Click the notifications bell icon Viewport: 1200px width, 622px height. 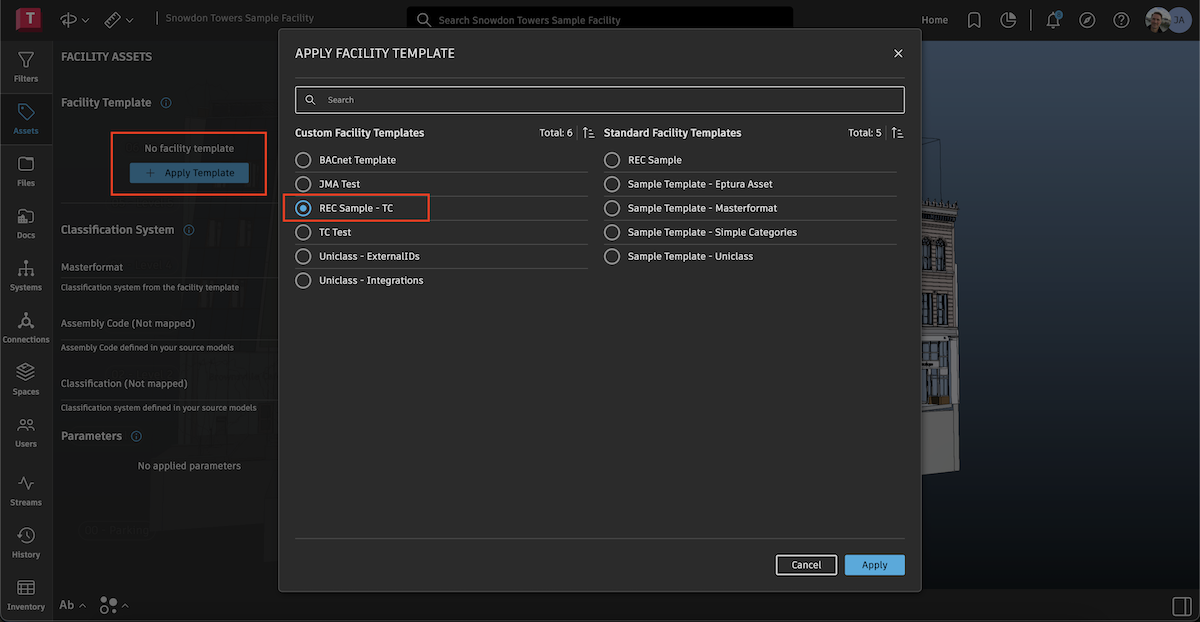1053,20
